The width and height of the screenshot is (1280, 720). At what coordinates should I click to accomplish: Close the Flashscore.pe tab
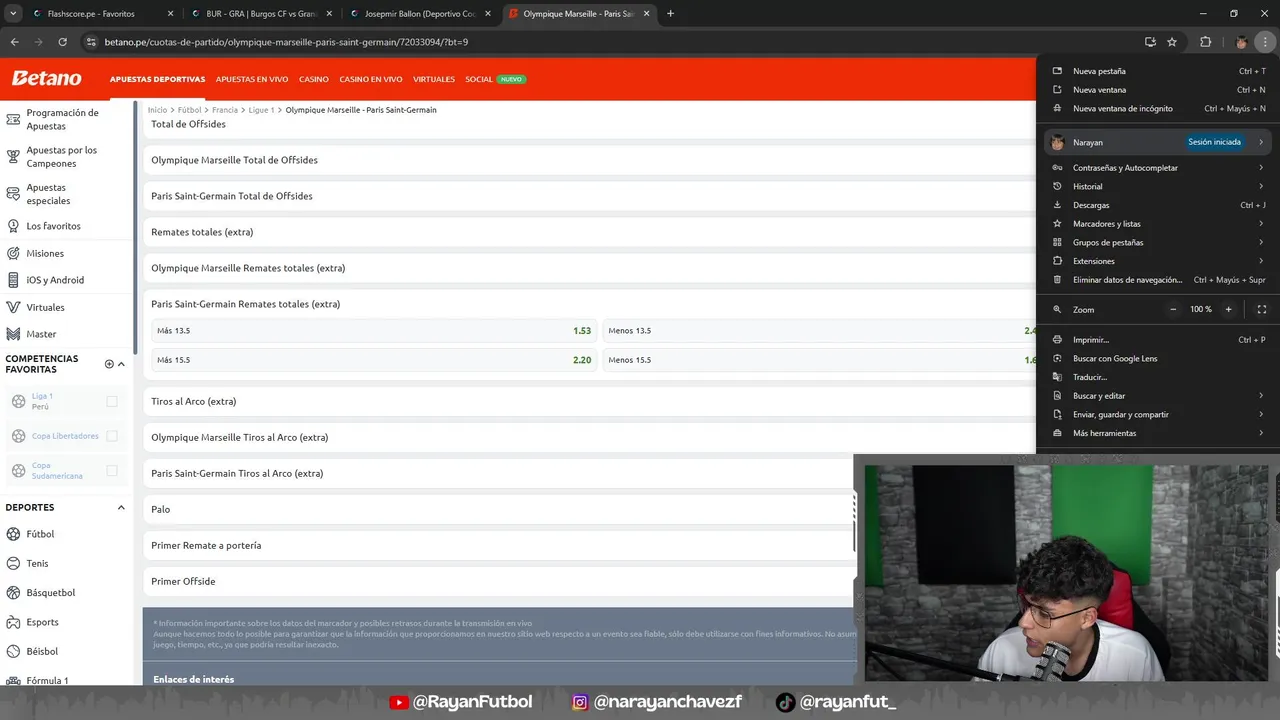(170, 14)
